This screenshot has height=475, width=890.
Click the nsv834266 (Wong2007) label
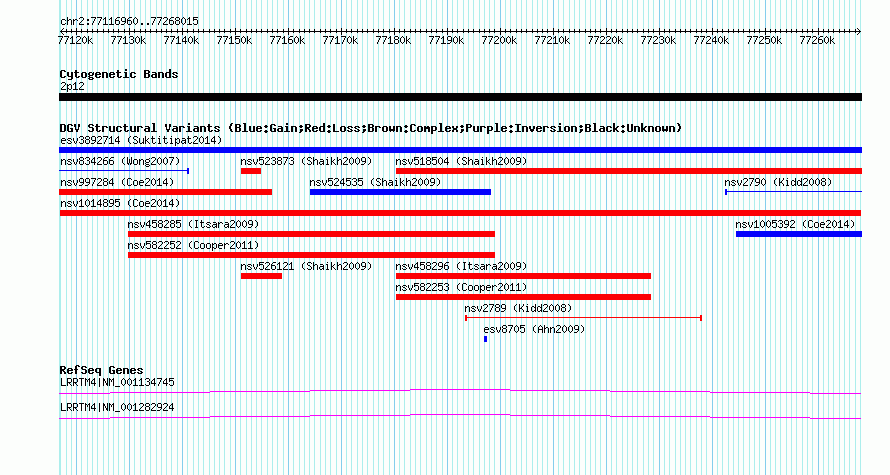[120, 161]
